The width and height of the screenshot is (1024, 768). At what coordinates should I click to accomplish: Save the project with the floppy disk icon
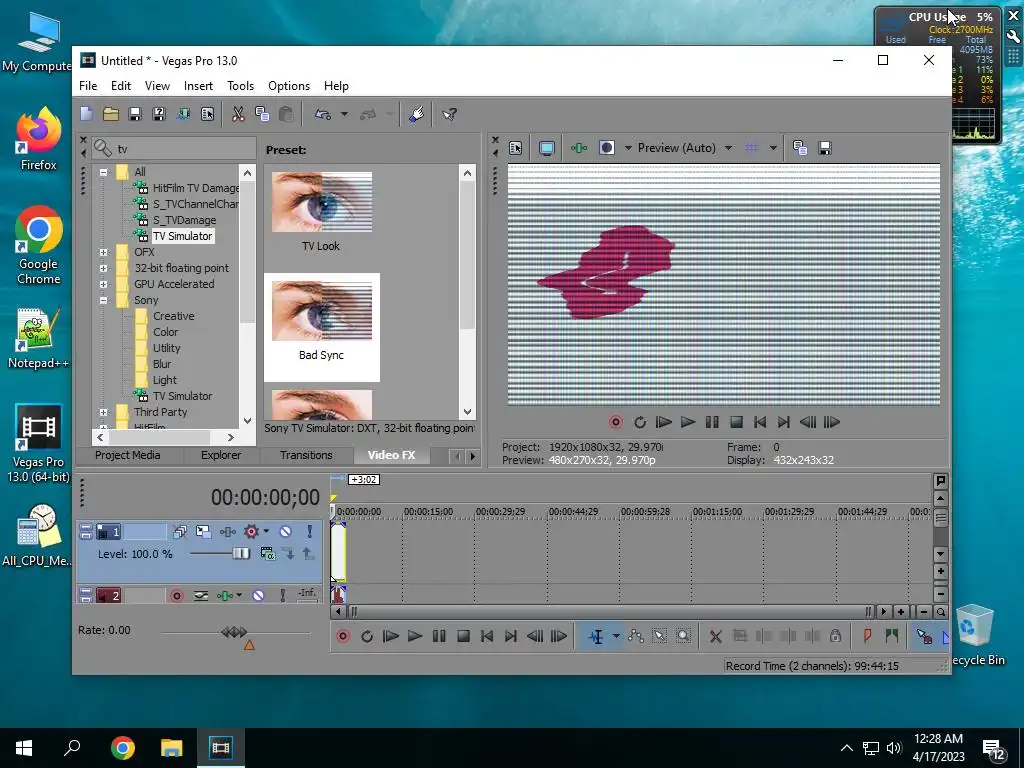tap(135, 114)
